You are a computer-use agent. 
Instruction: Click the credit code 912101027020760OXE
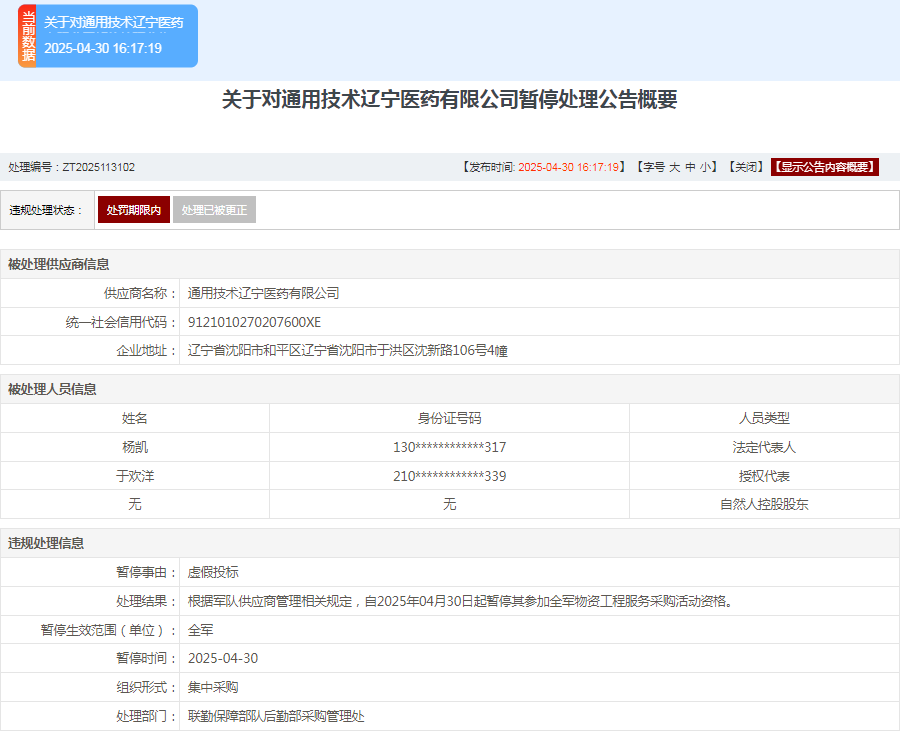pyautogui.click(x=254, y=322)
